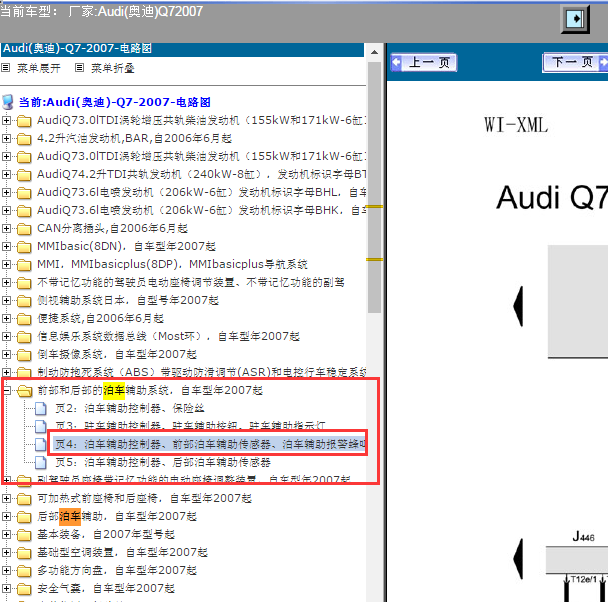Click folder icon for 基本装备
The width and height of the screenshot is (608, 602).
click(24, 535)
